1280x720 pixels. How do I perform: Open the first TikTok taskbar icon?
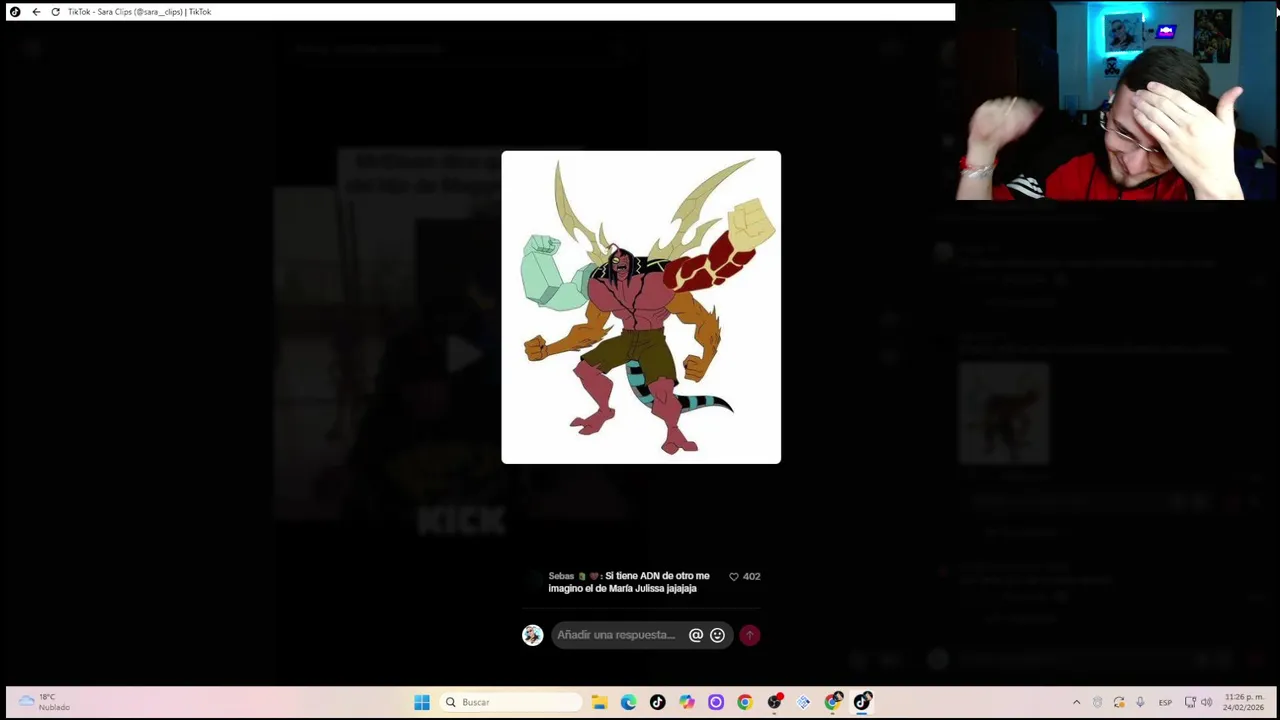tap(657, 702)
